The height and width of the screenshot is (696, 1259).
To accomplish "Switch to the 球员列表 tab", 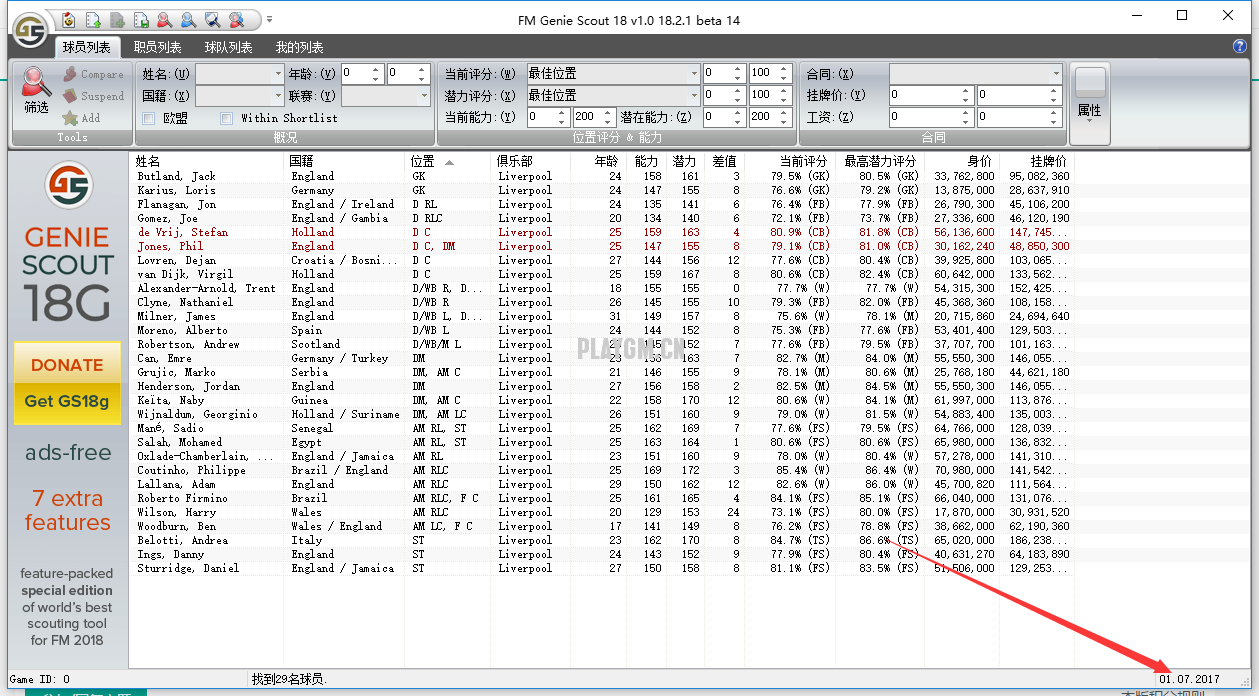I will click(86, 47).
